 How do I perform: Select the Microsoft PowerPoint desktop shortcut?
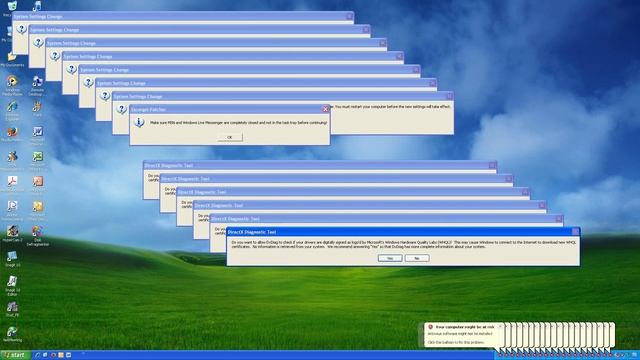tap(37, 184)
